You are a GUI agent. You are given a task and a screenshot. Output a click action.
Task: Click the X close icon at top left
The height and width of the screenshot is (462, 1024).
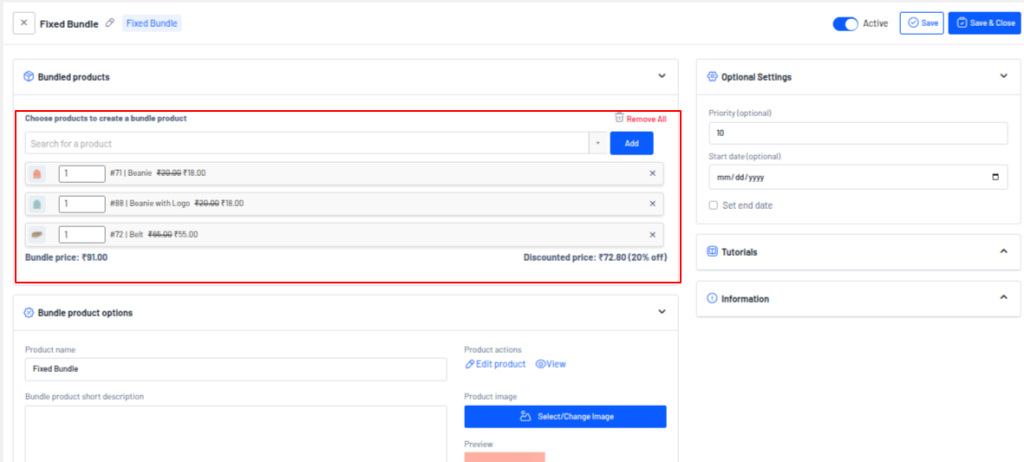(x=24, y=23)
